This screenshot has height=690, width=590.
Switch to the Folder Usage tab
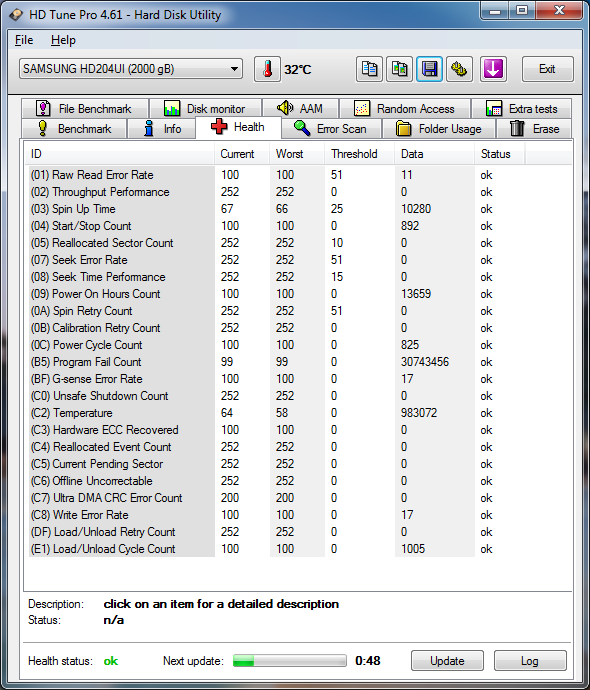pyautogui.click(x=439, y=128)
